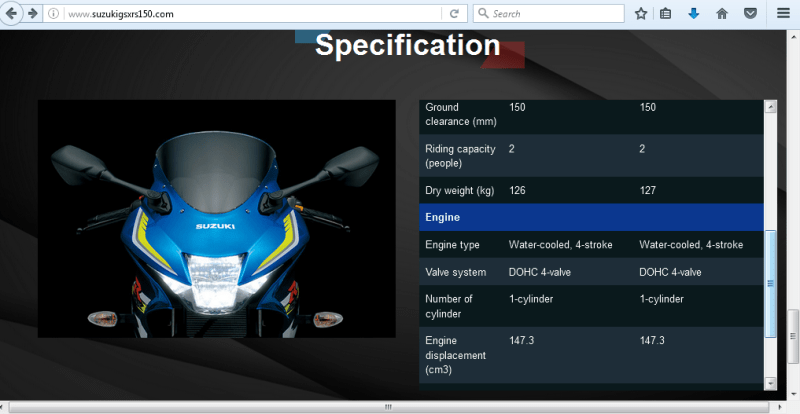
Task: Focus the Search input field
Action: click(560, 14)
